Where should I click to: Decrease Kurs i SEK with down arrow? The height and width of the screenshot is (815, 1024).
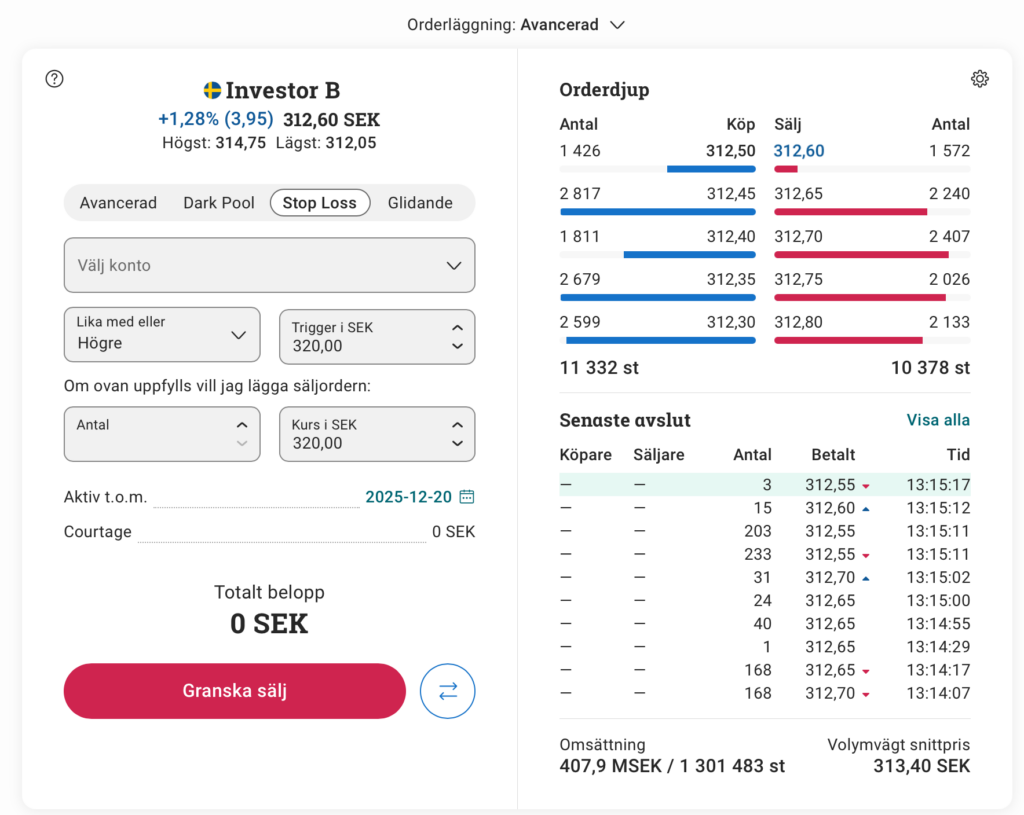pyautogui.click(x=457, y=444)
